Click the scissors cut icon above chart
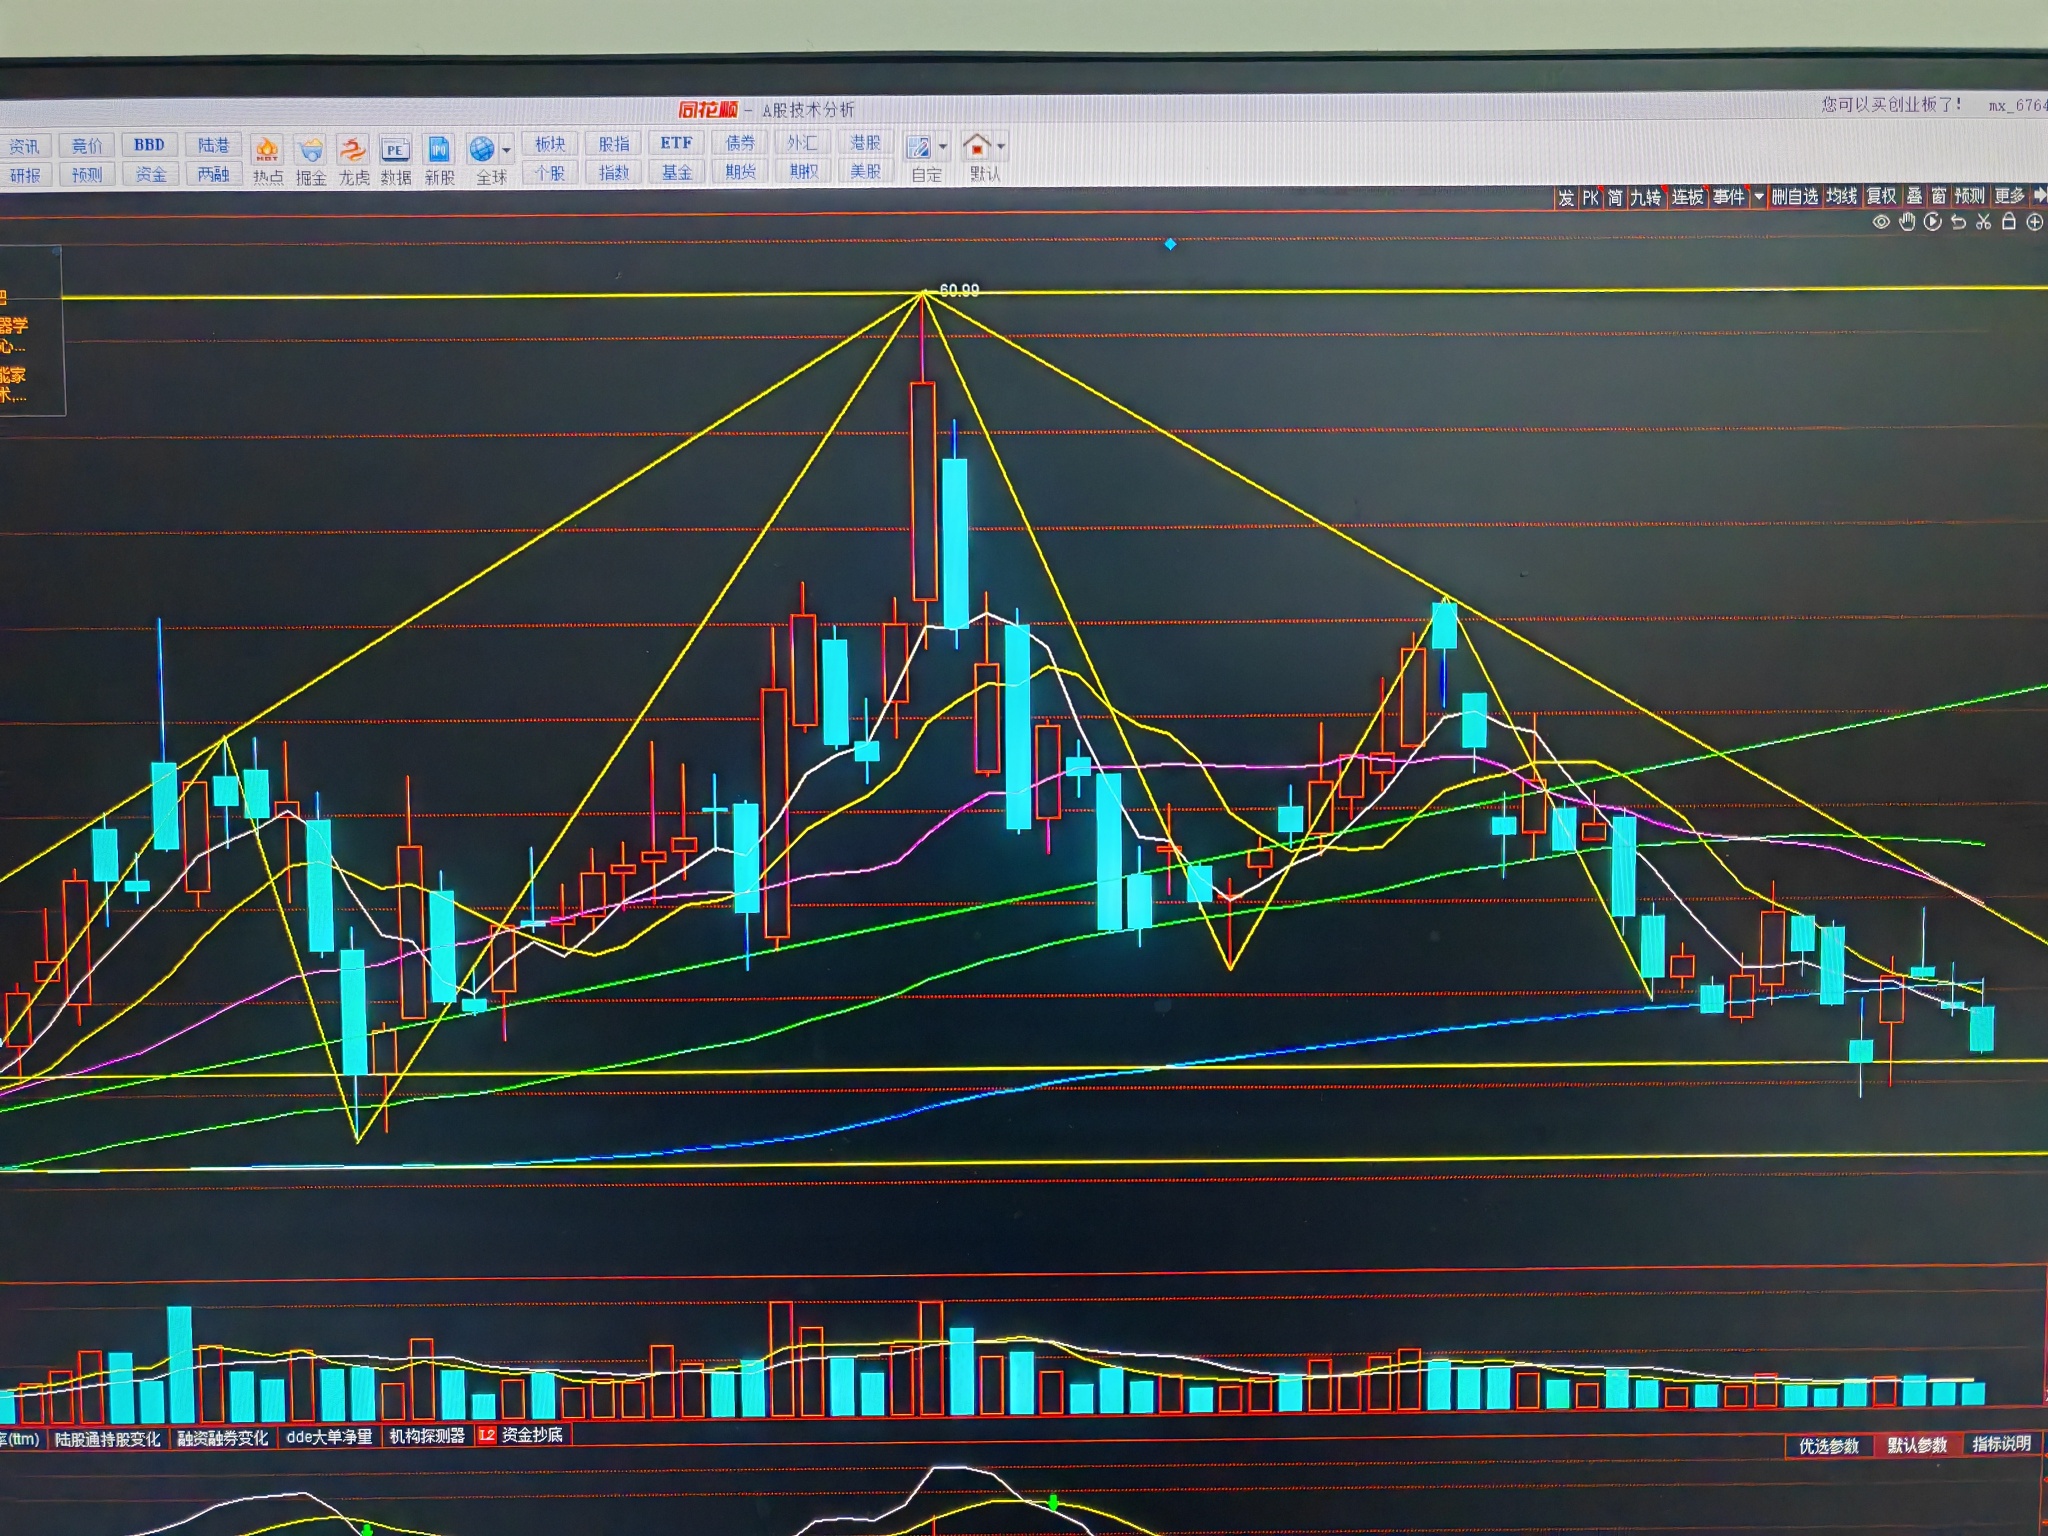This screenshot has height=1536, width=2048. [1983, 222]
